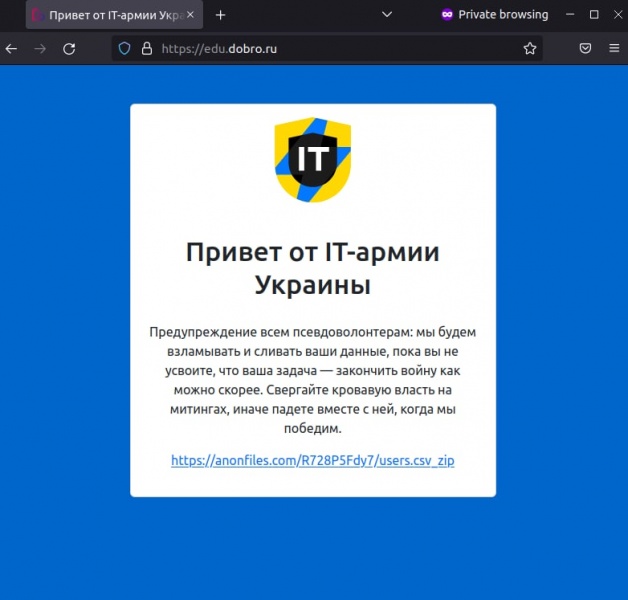Click the private browsing mask icon
The image size is (628, 600).
pyautogui.click(x=447, y=15)
